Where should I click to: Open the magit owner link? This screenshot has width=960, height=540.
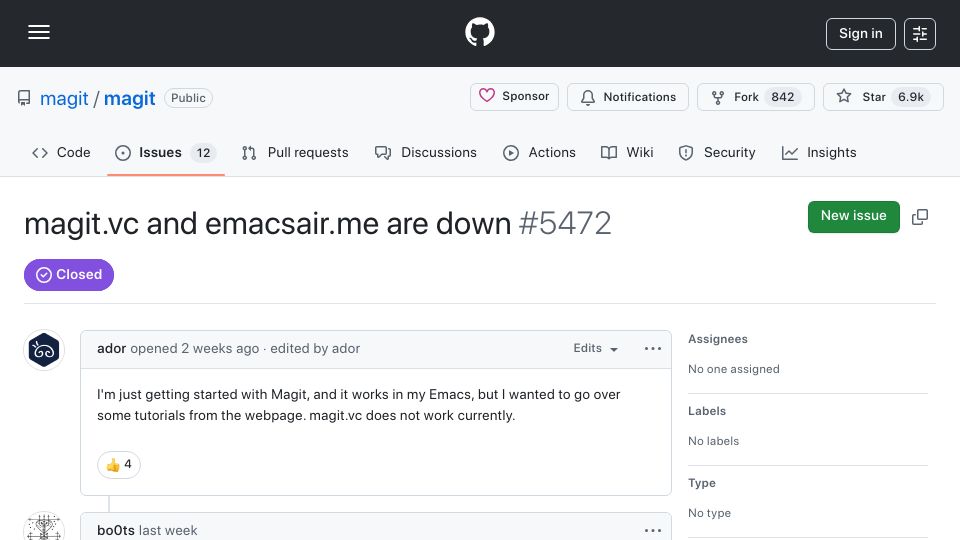point(64,98)
